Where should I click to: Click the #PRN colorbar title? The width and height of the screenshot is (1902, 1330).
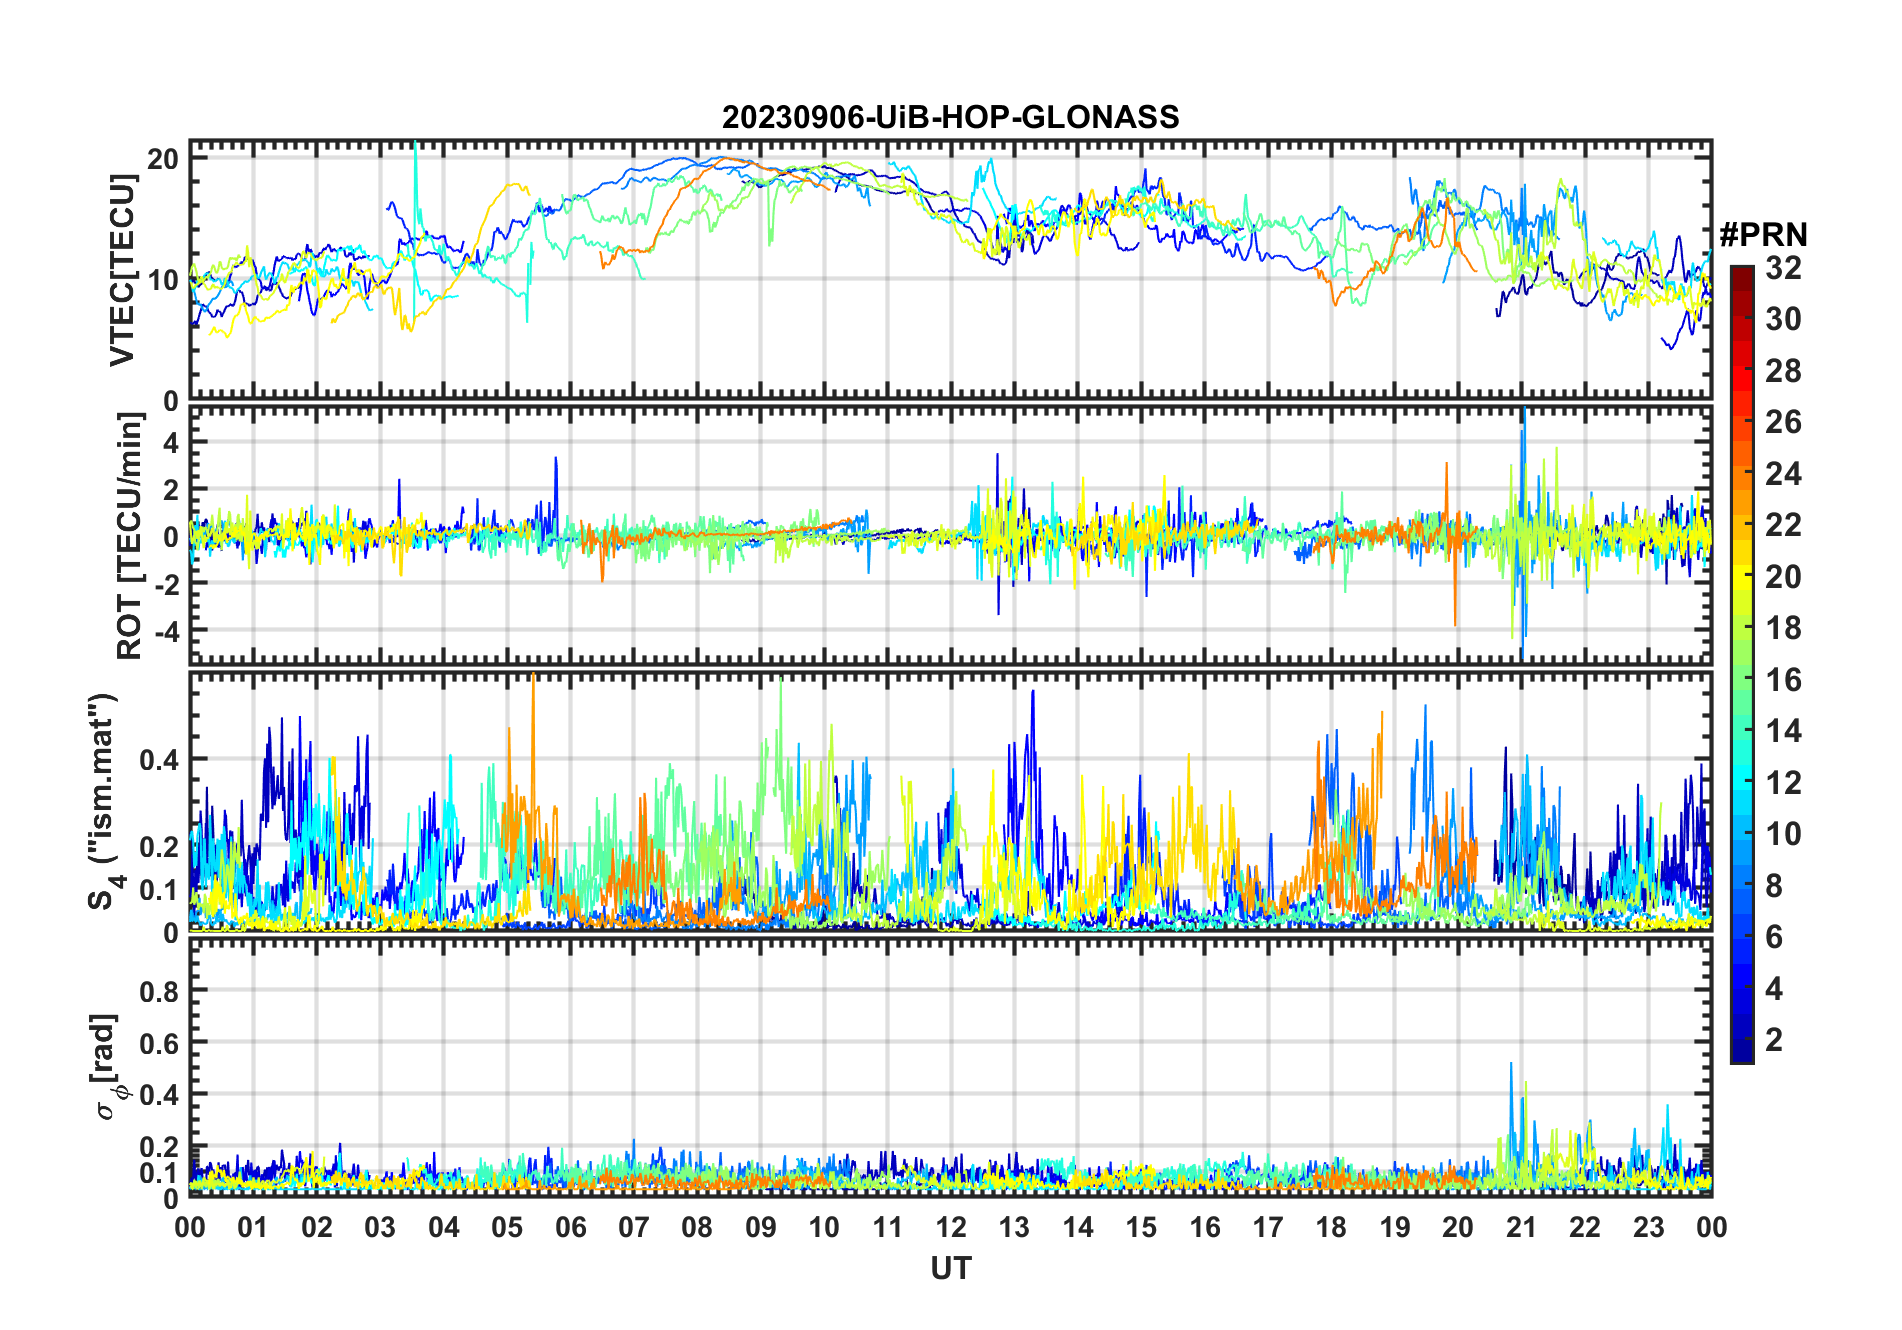coord(1763,235)
